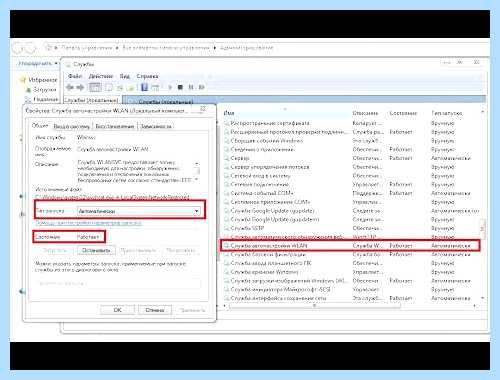500x380 pixels.
Task: Click the Start service play icon
Action: click(170, 87)
